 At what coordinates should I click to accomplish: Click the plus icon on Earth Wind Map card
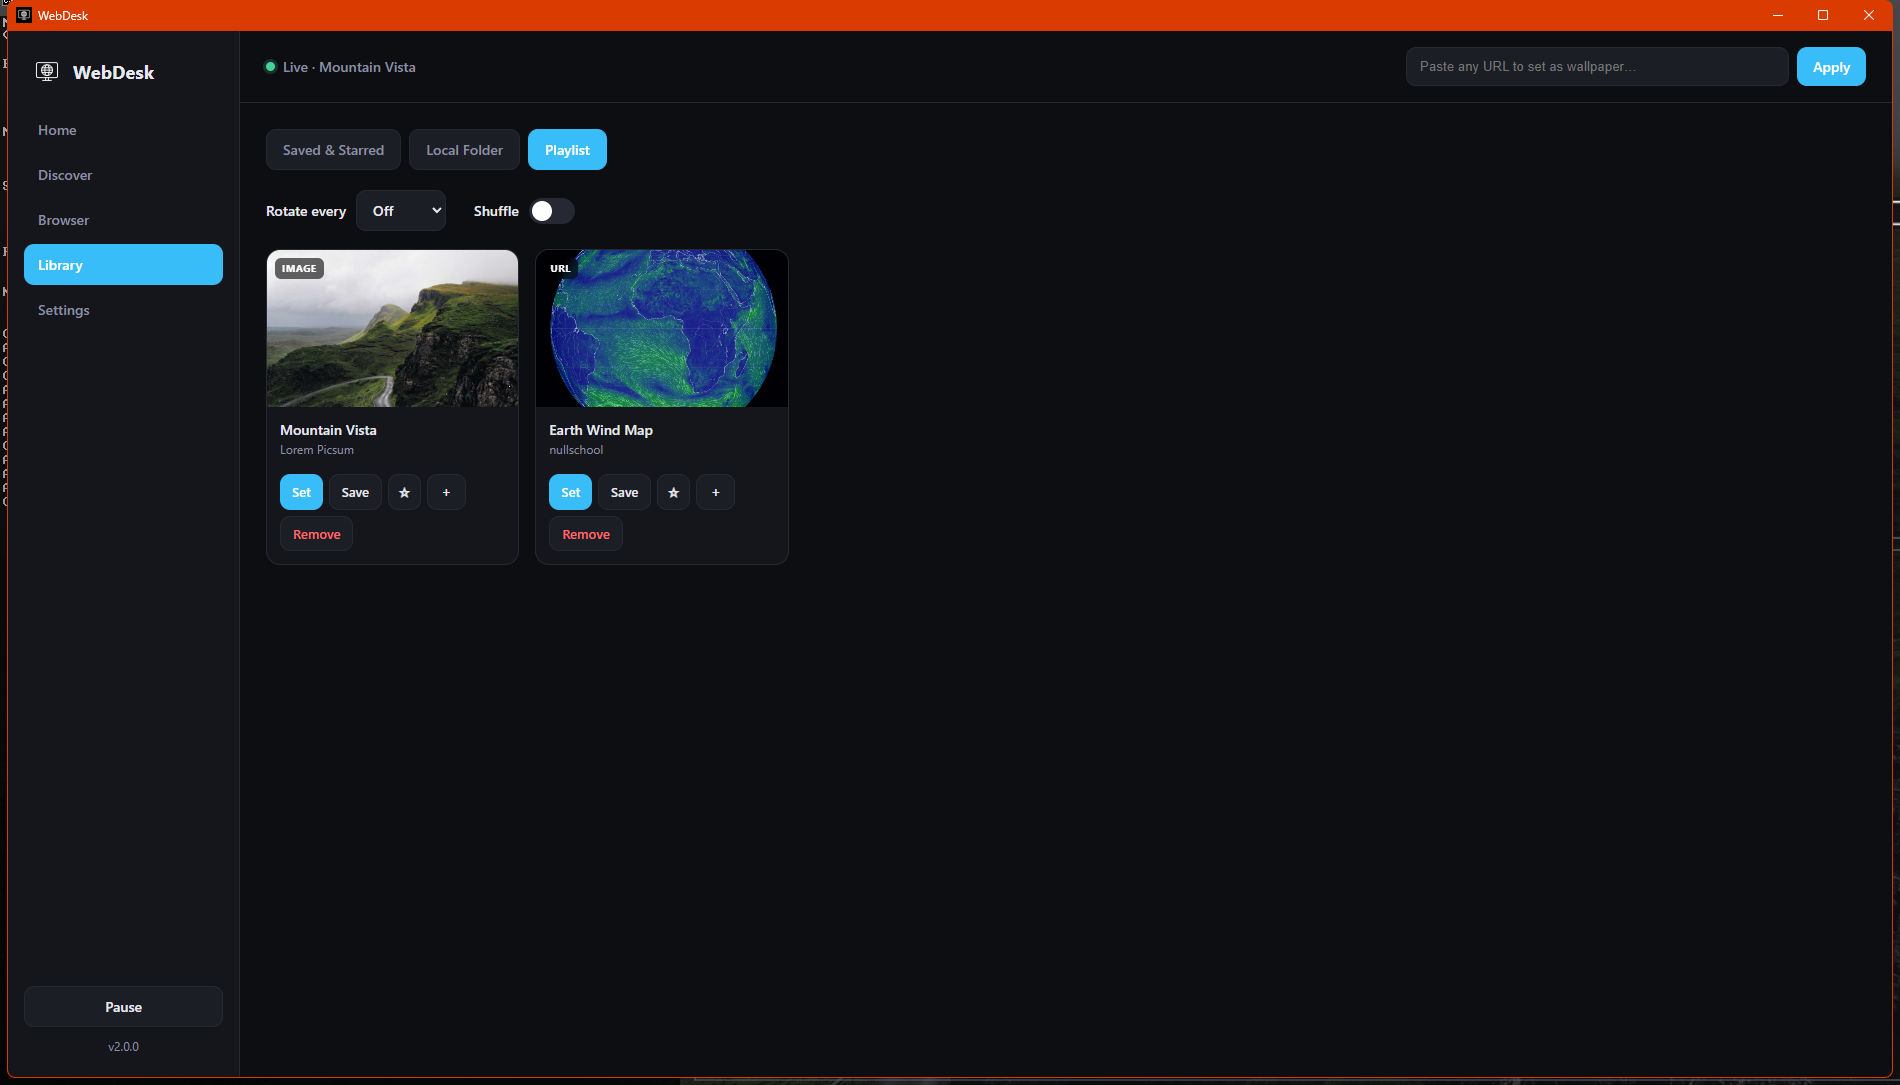click(715, 492)
